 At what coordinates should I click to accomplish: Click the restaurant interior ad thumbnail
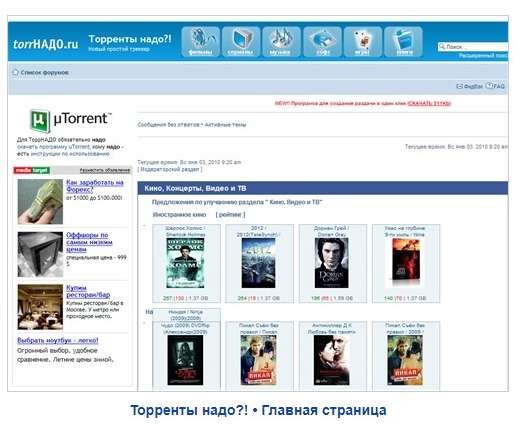click(40, 307)
